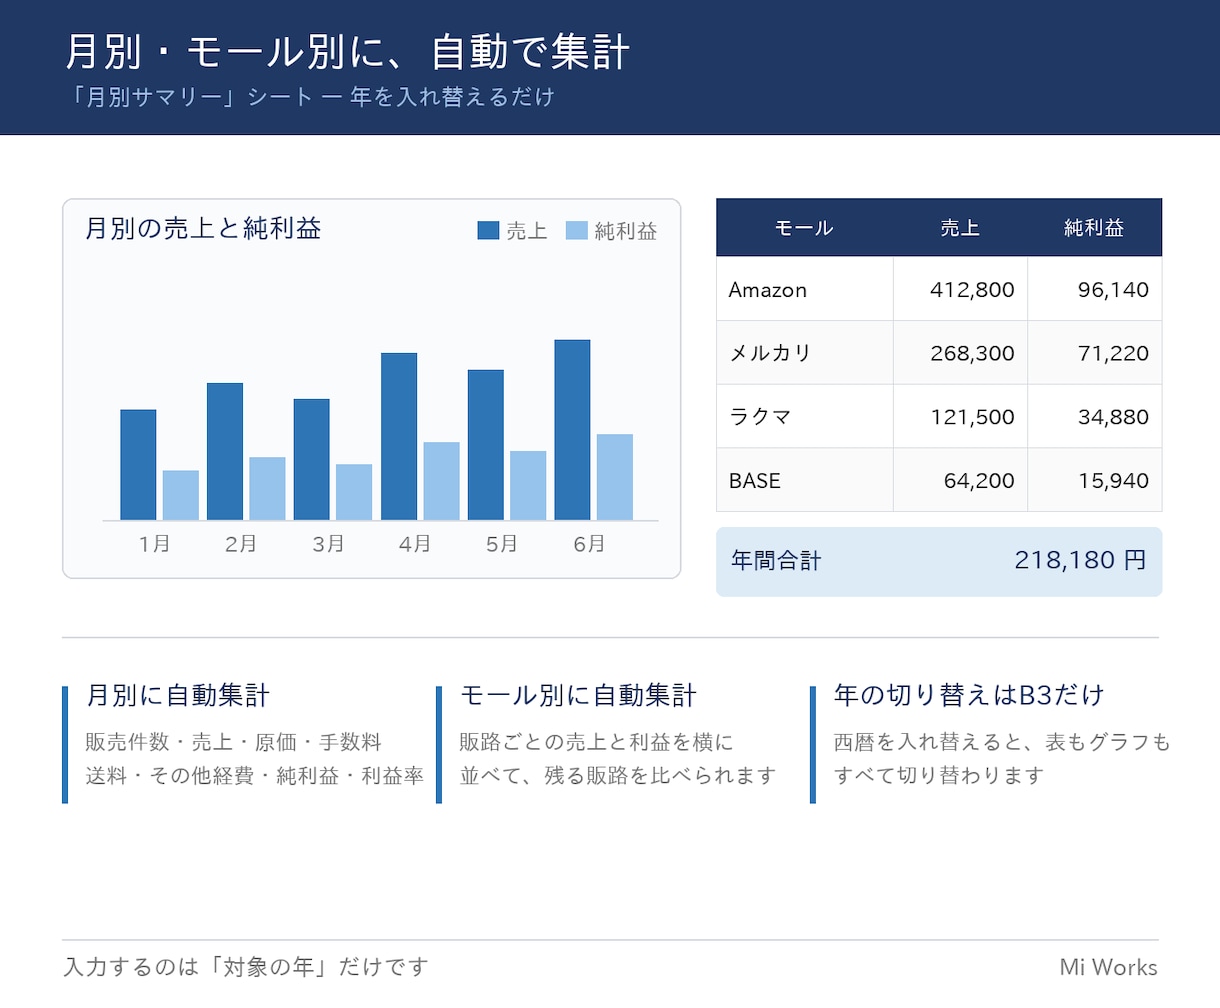Image resolution: width=1220 pixels, height=1008 pixels.
Task: Click the 売上 table column header
Action: click(x=960, y=228)
